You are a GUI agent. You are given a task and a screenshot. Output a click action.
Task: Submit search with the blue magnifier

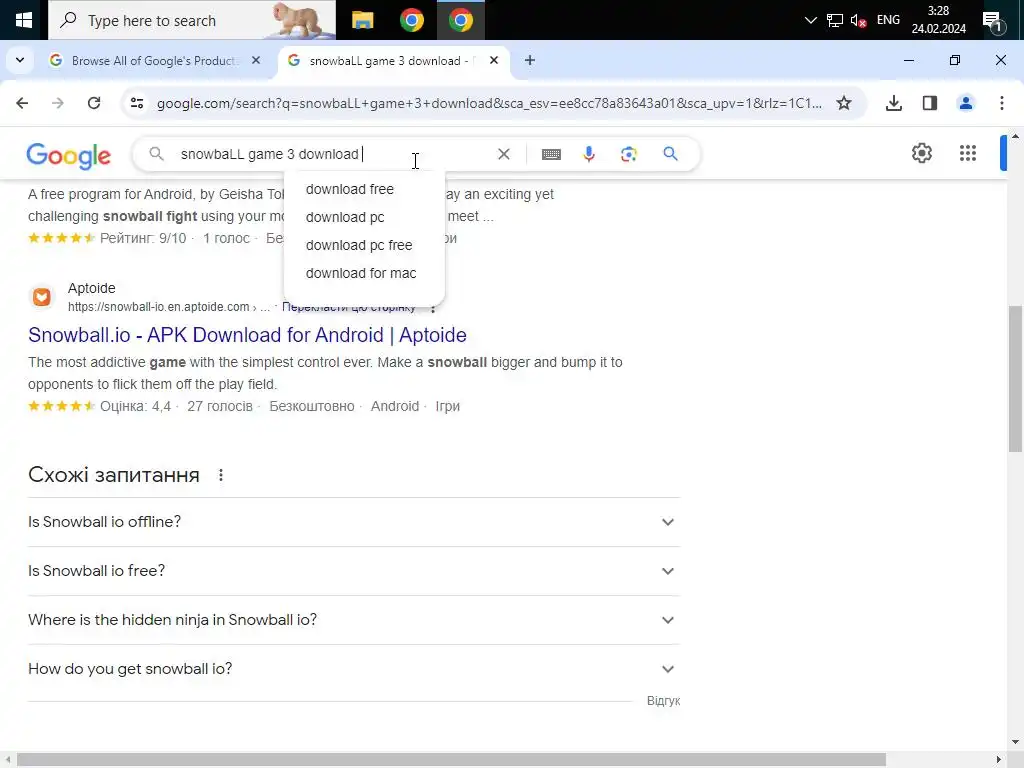click(x=670, y=154)
